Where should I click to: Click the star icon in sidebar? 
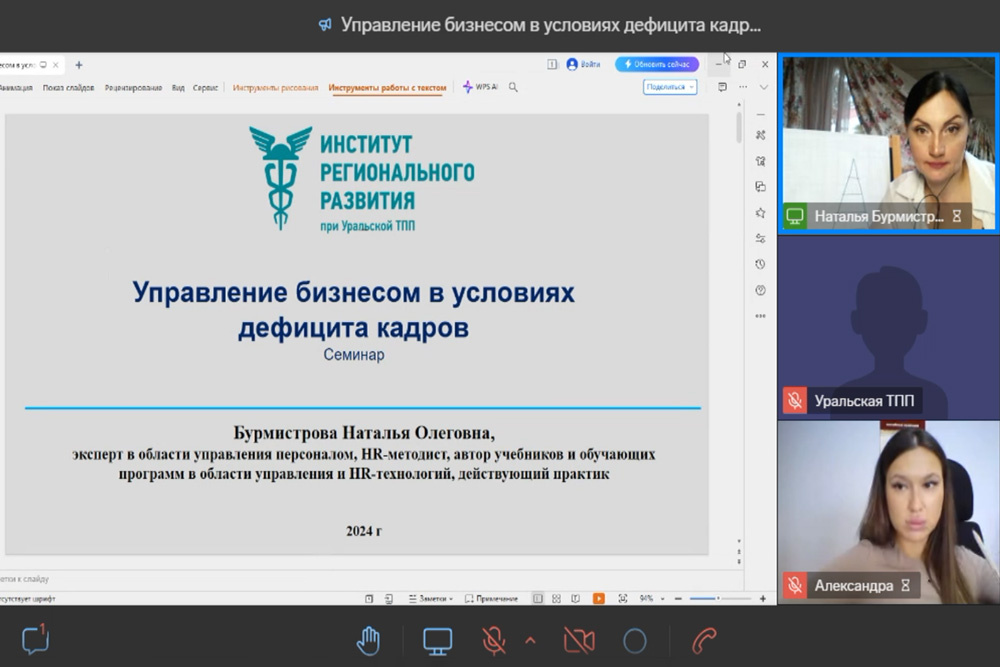point(760,213)
